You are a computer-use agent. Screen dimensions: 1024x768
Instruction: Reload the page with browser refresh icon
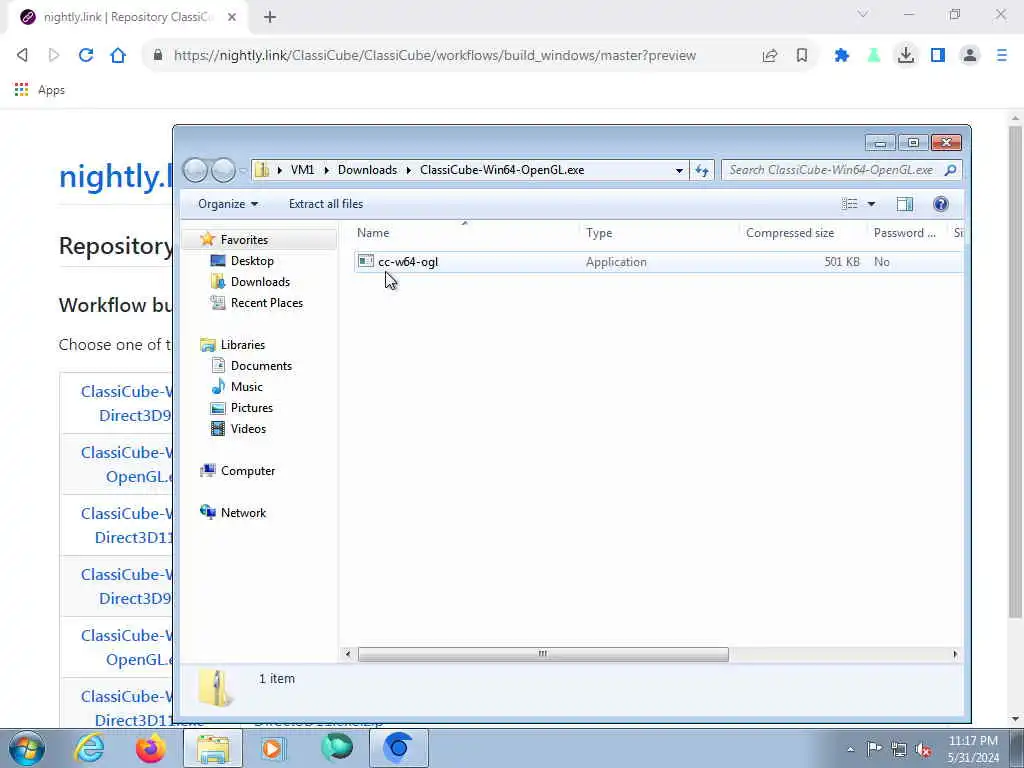(x=86, y=56)
